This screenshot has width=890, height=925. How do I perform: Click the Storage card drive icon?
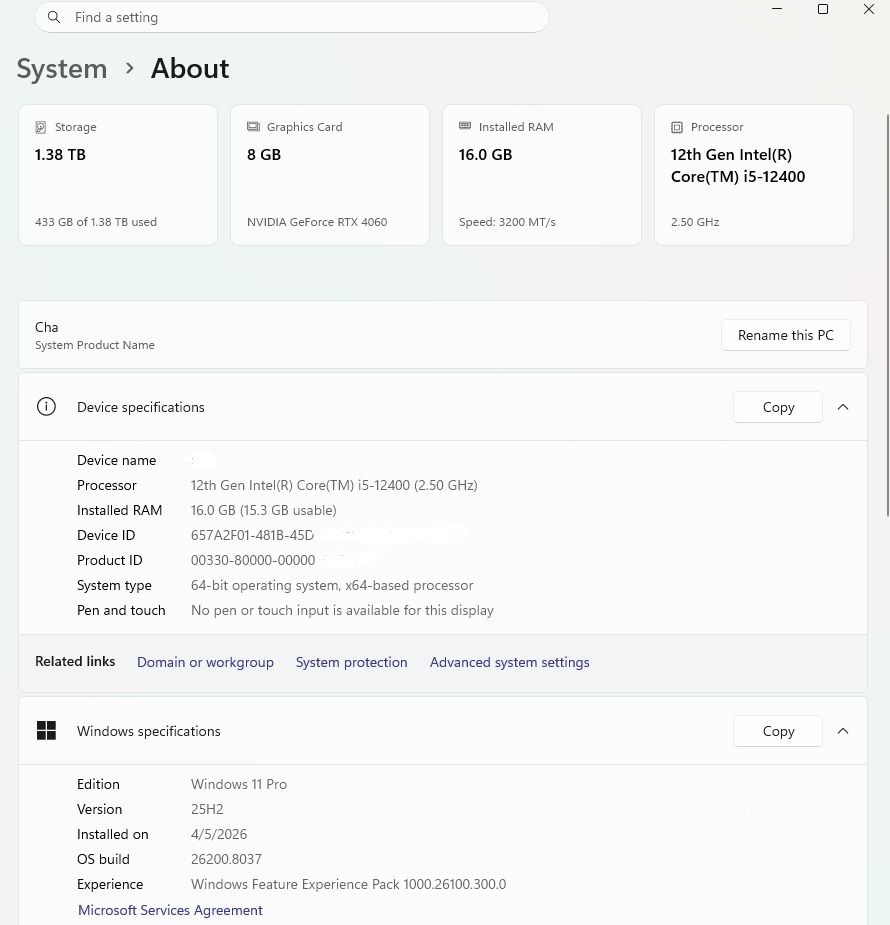(41, 127)
